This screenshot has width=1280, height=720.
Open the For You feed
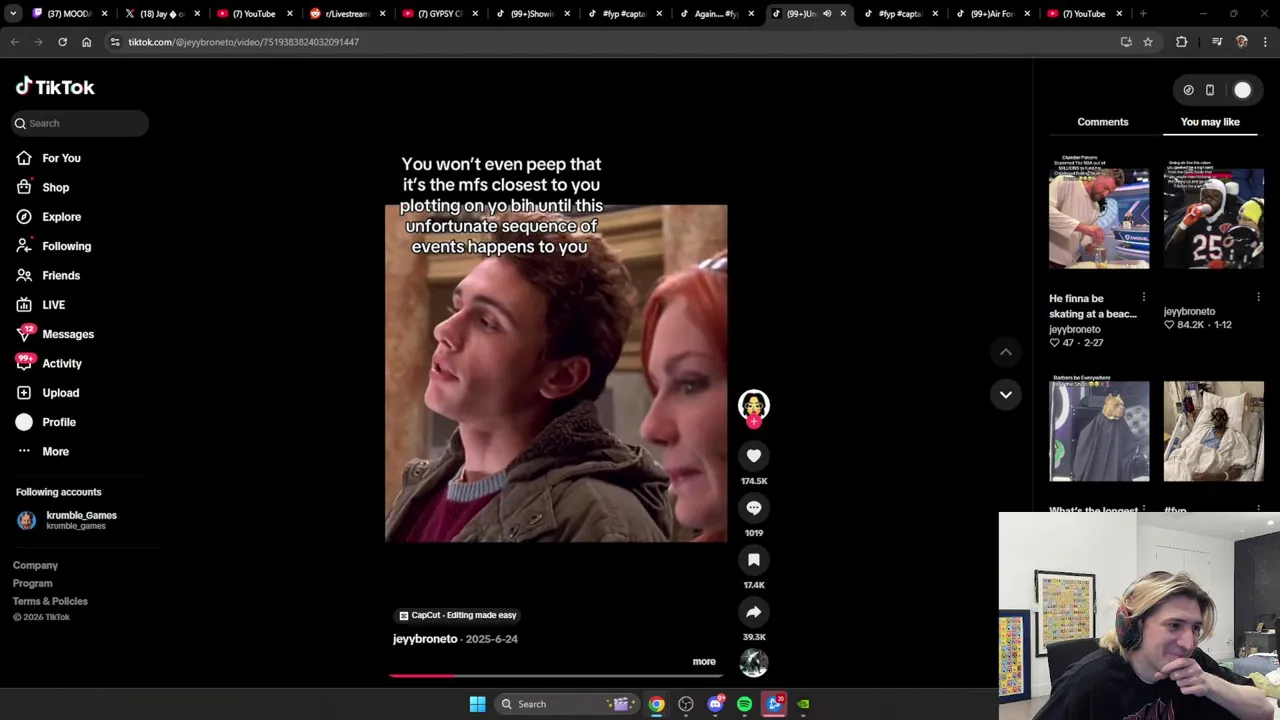coord(48,158)
